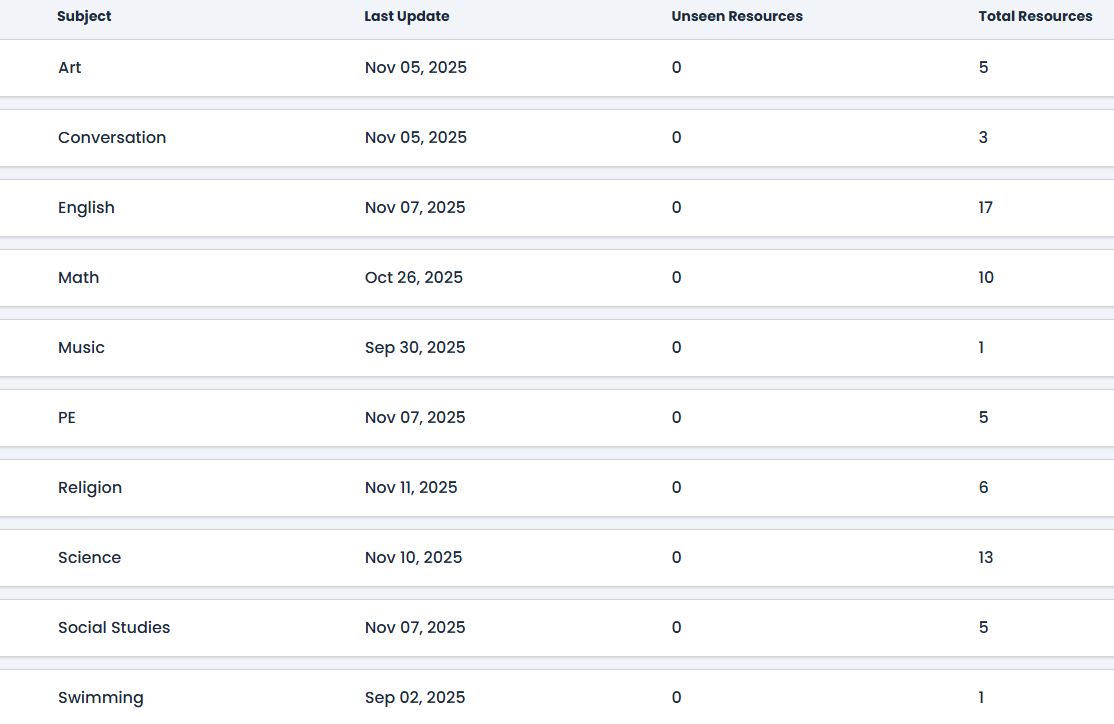Select the PE subject row

click(x=67, y=418)
